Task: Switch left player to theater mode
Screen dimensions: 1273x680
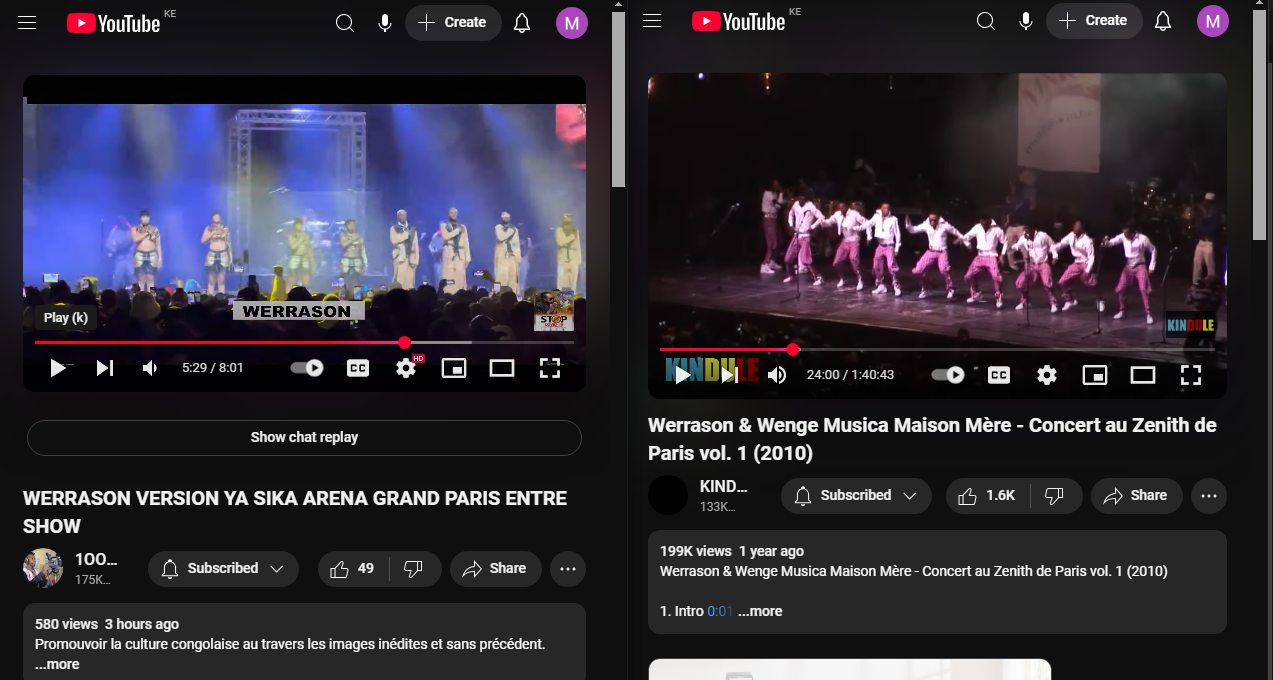Action: point(502,368)
